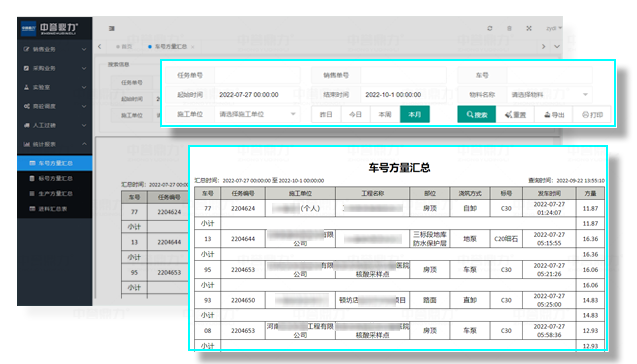Click the 打印 print button
The width and height of the screenshot is (637, 364).
click(x=592, y=115)
